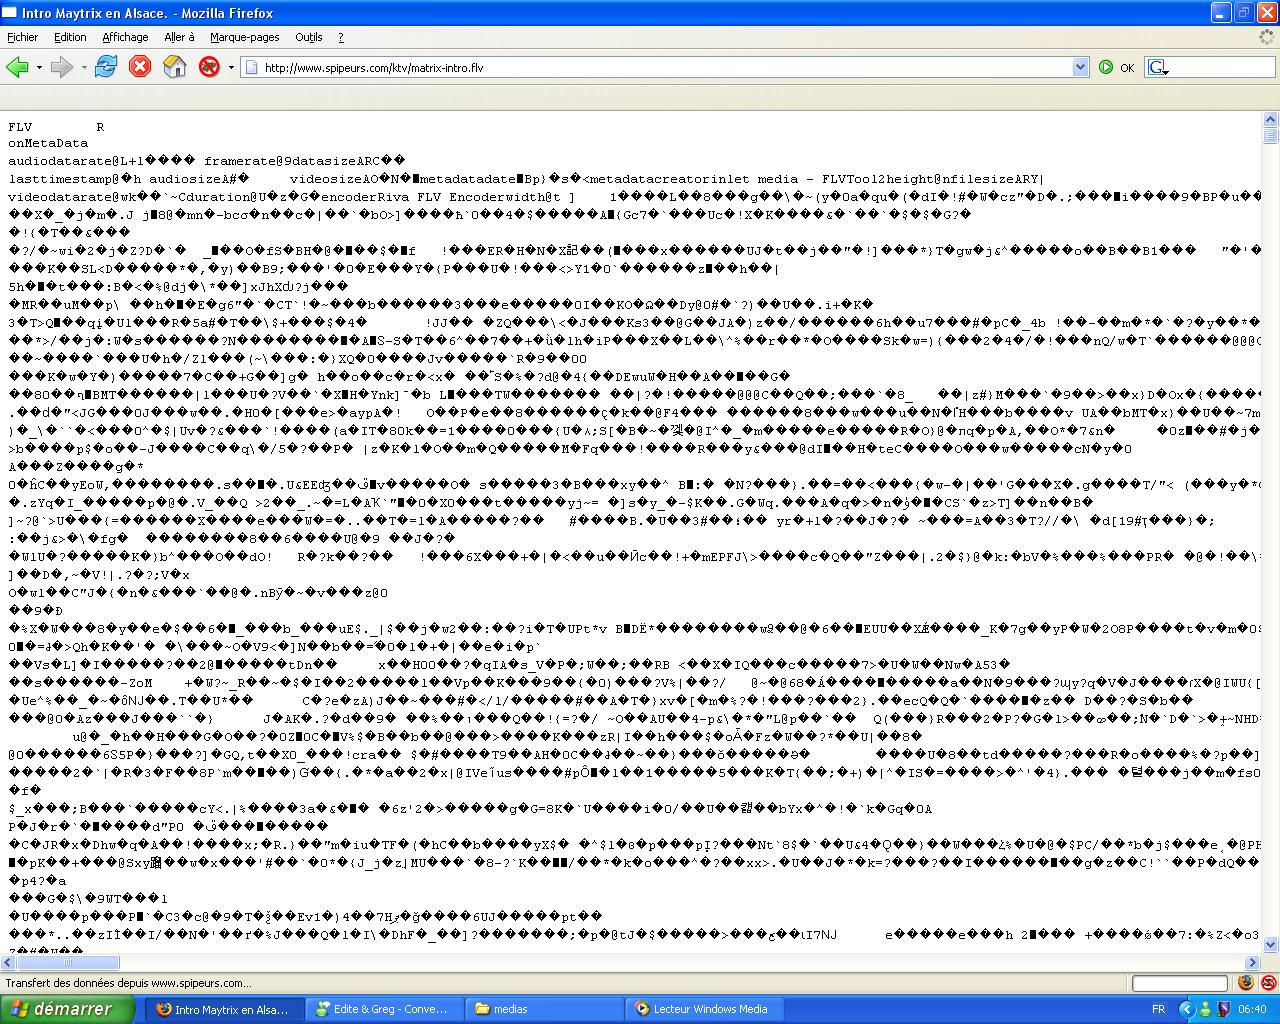
Task: Open the ? help menu
Action: point(340,37)
